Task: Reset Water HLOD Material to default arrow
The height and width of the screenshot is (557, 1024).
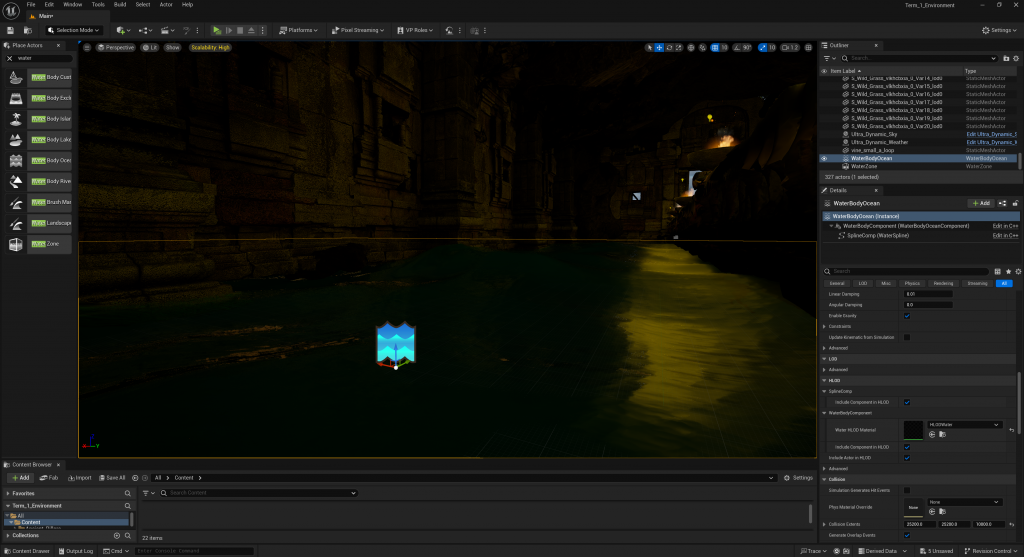Action: coord(1012,430)
